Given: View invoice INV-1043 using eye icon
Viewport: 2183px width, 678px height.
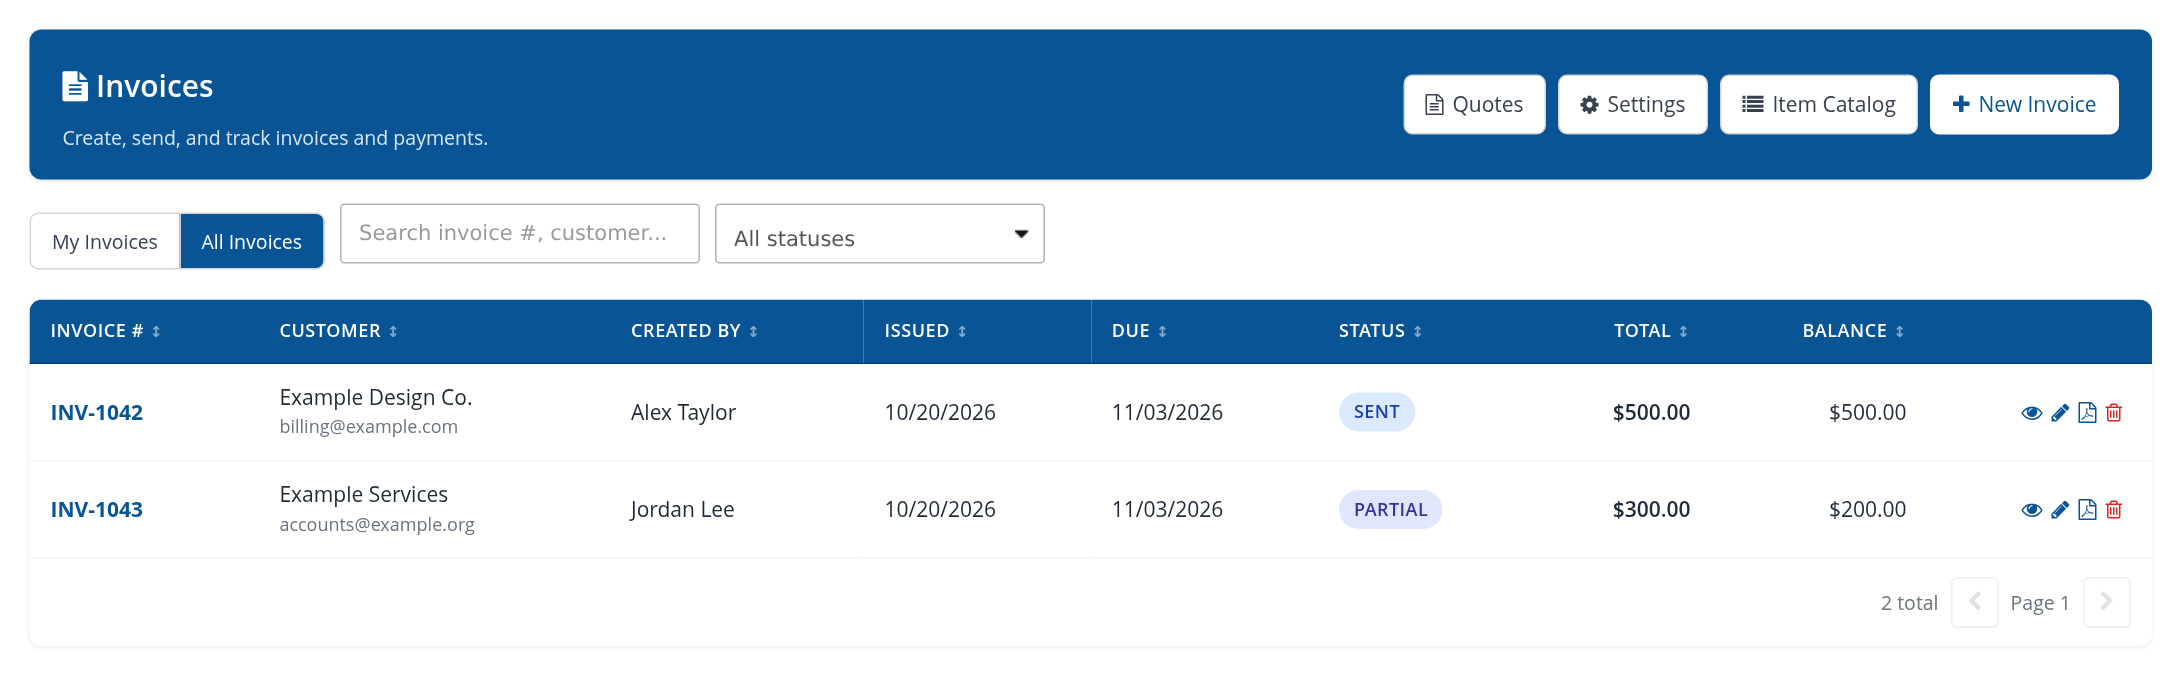Looking at the screenshot, I should 2031,510.
